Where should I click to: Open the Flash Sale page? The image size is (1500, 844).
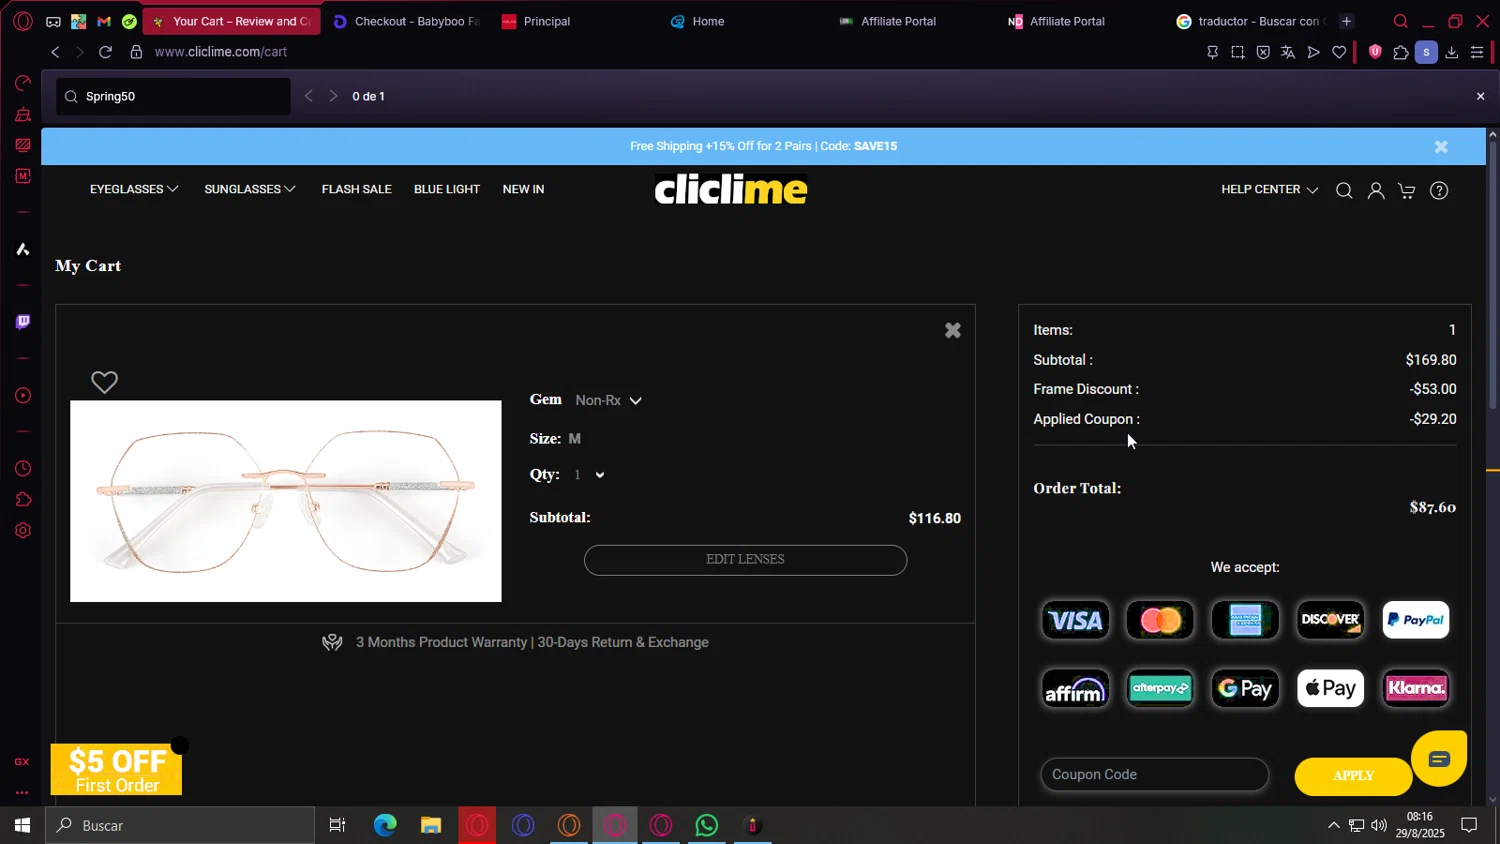[357, 189]
